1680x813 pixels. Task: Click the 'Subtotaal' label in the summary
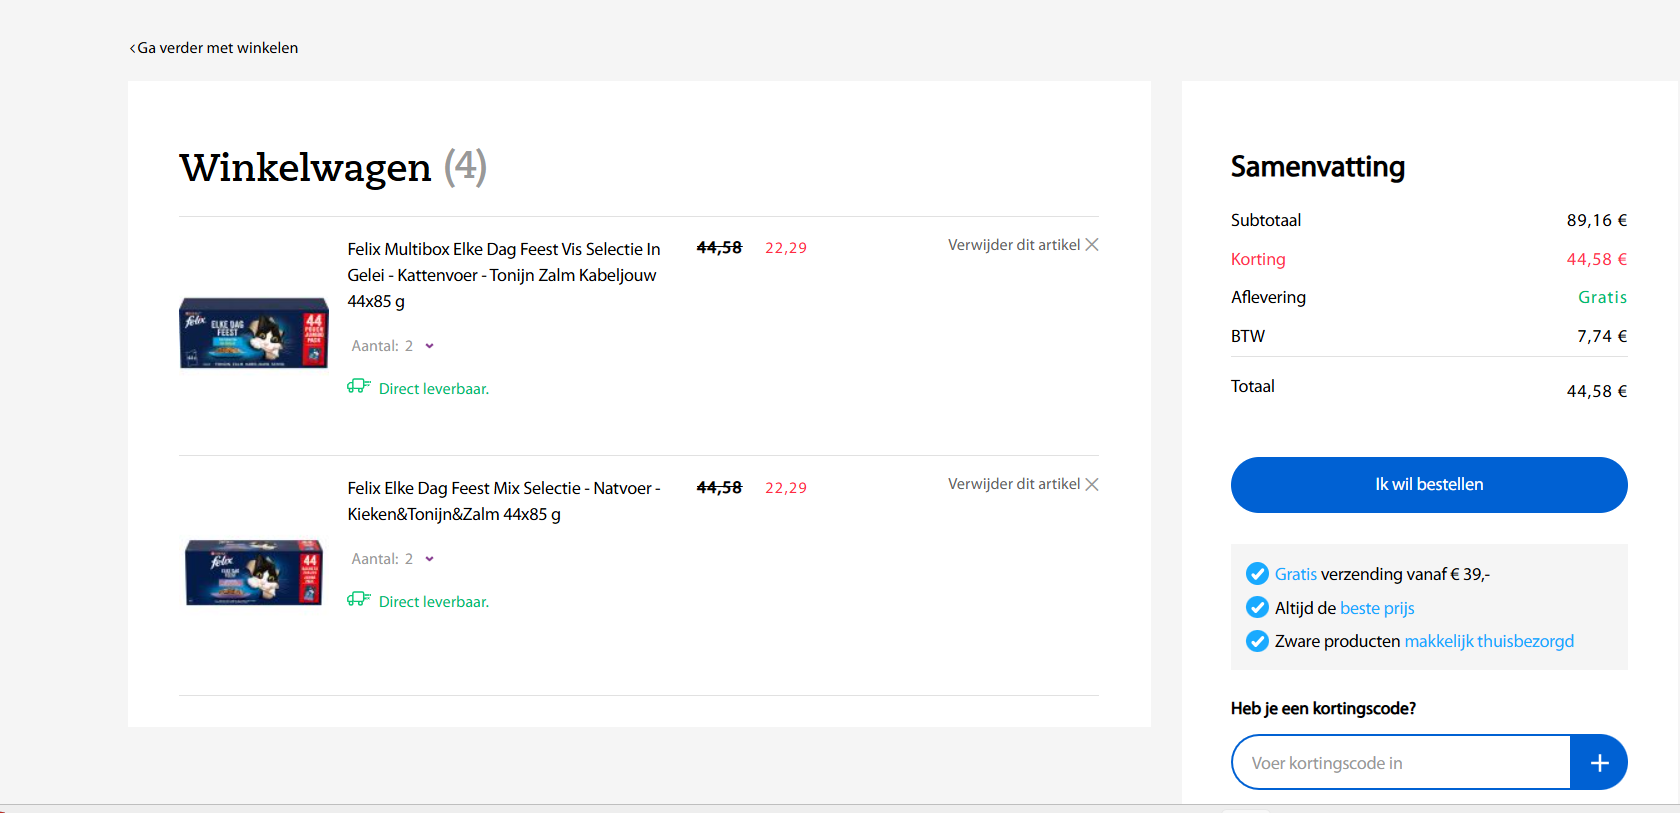pos(1266,220)
